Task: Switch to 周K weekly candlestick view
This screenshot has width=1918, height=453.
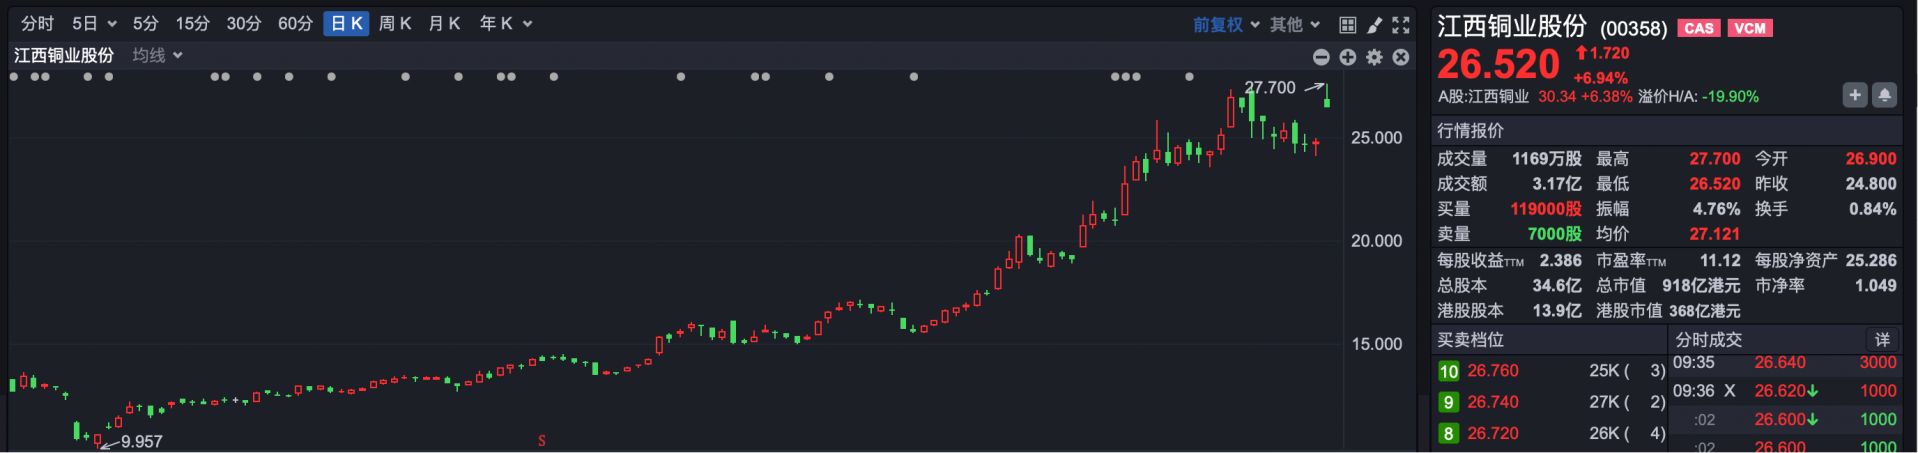Action: click(395, 24)
